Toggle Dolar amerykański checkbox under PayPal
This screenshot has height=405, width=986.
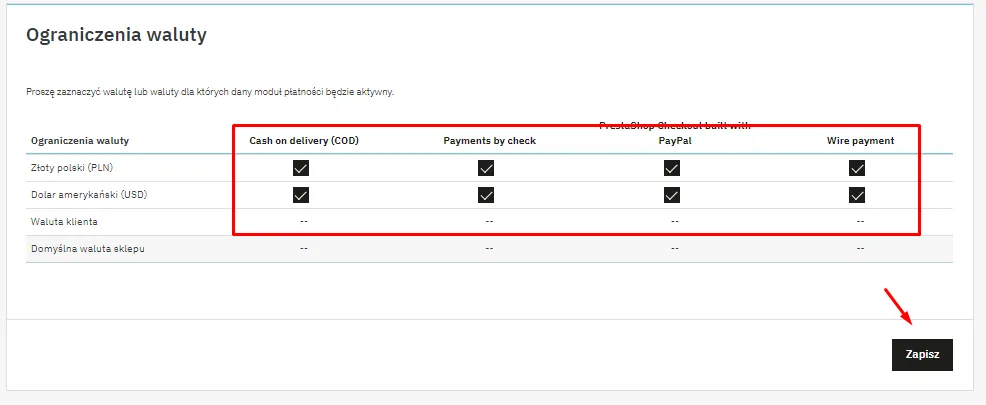click(x=672, y=194)
